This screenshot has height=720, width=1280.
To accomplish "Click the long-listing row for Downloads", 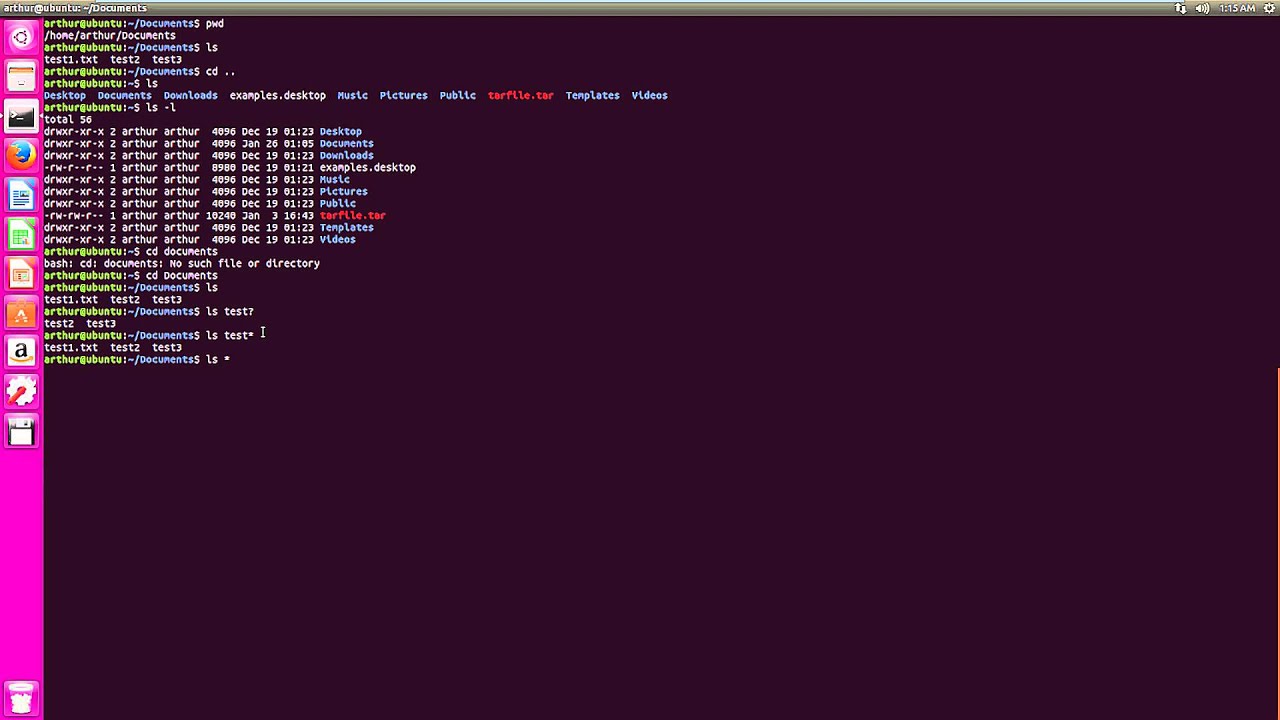I will [x=209, y=155].
